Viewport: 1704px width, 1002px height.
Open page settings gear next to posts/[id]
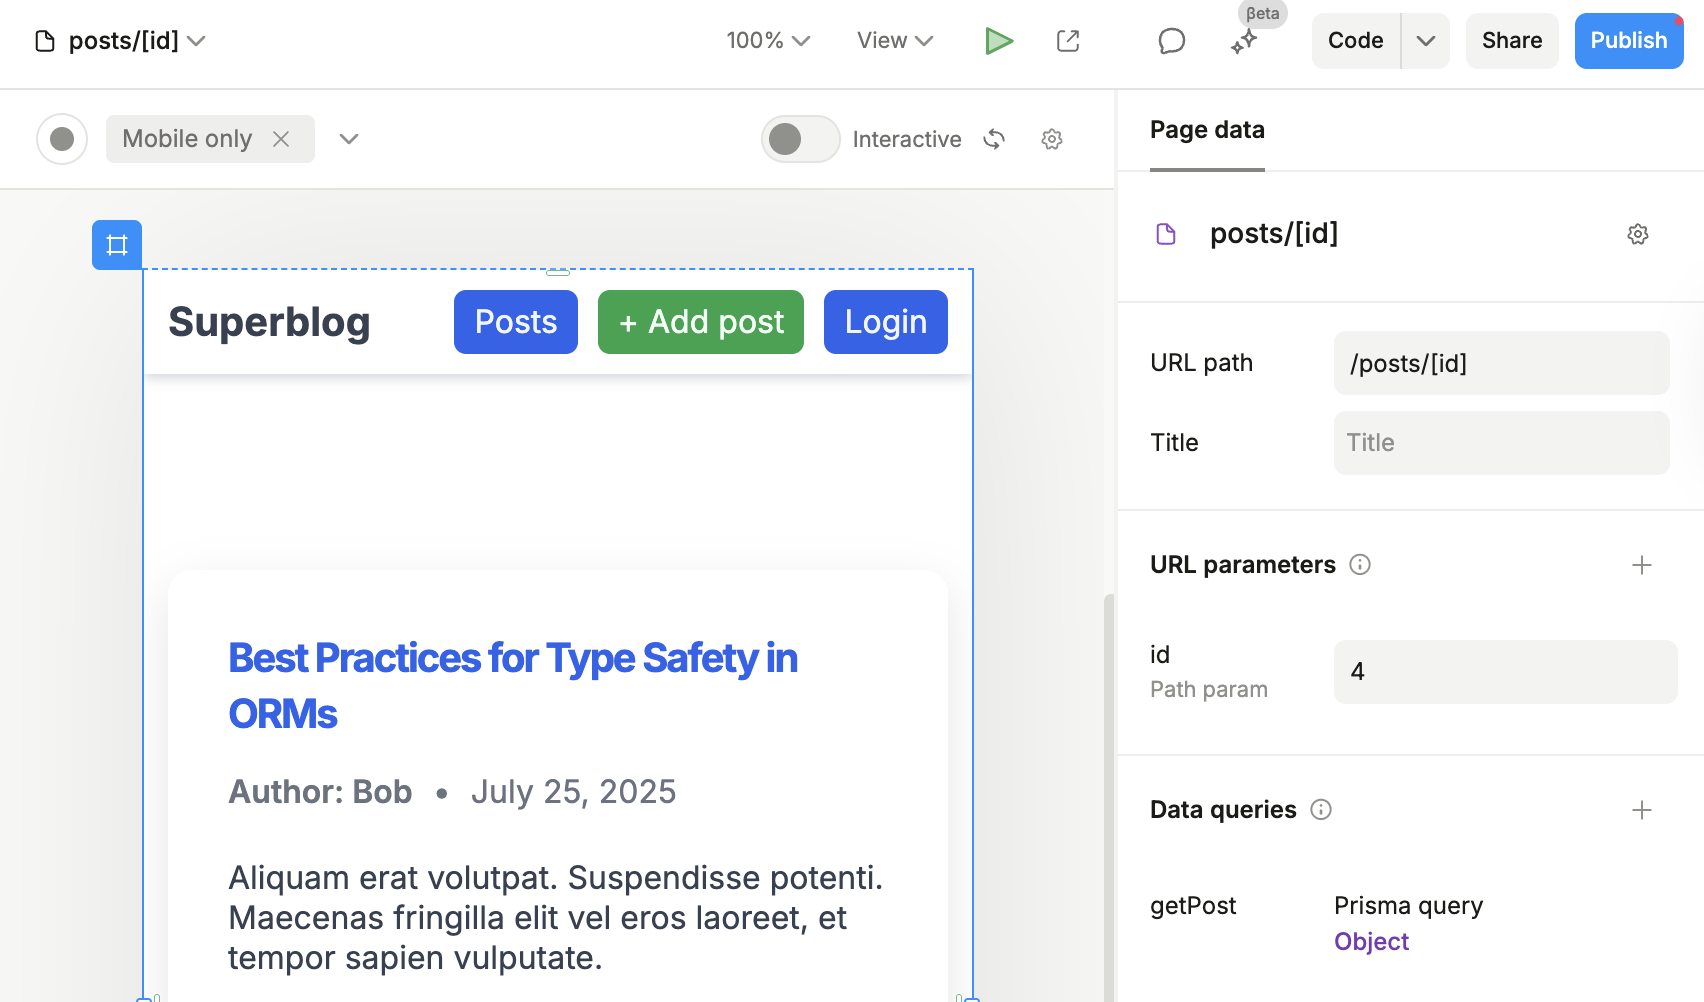point(1638,234)
